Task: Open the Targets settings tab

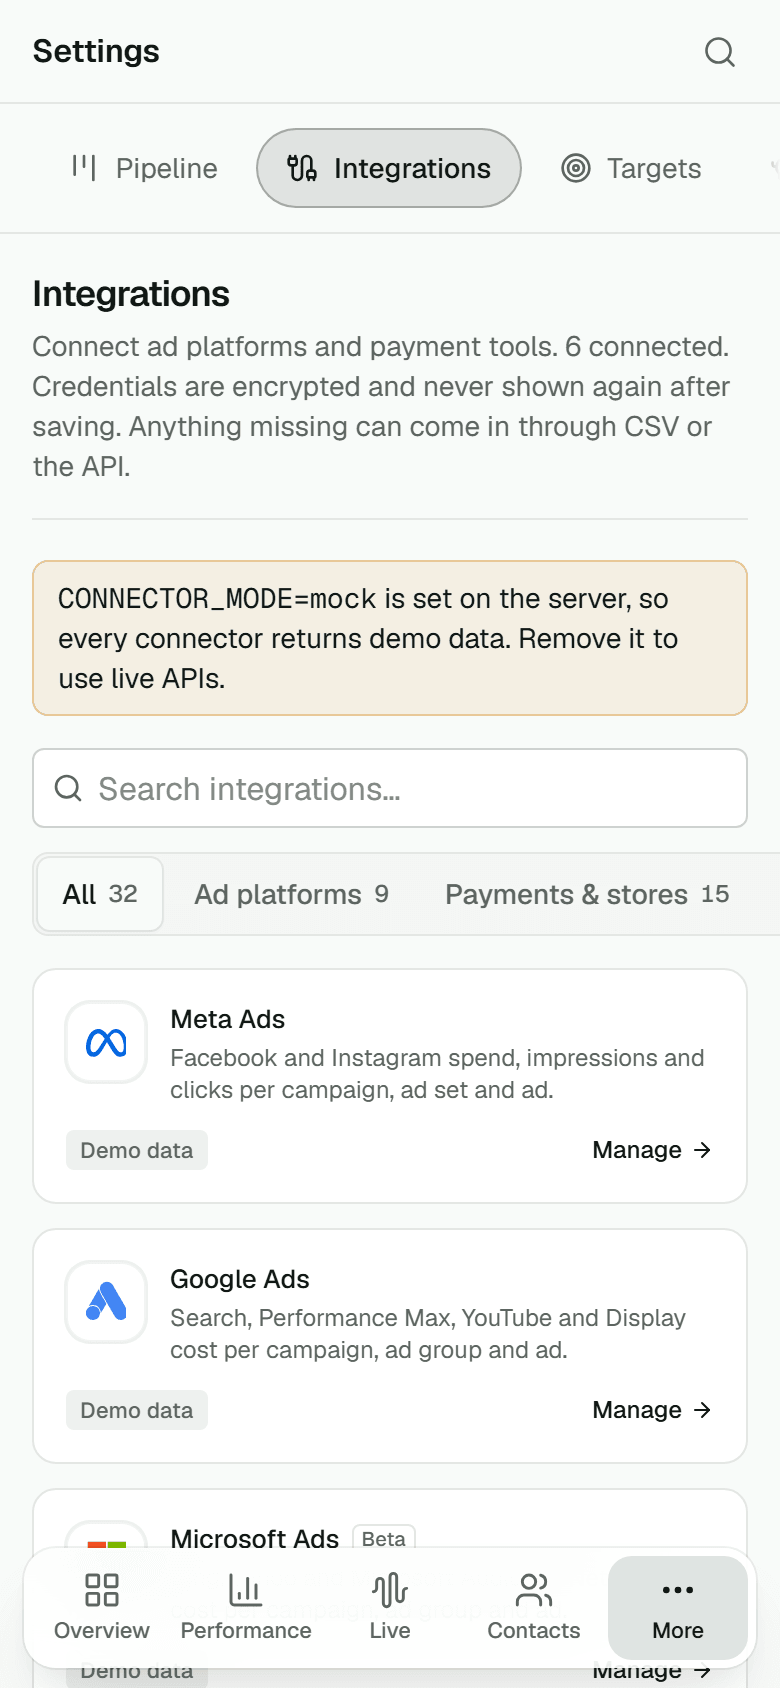Action: pyautogui.click(x=631, y=168)
